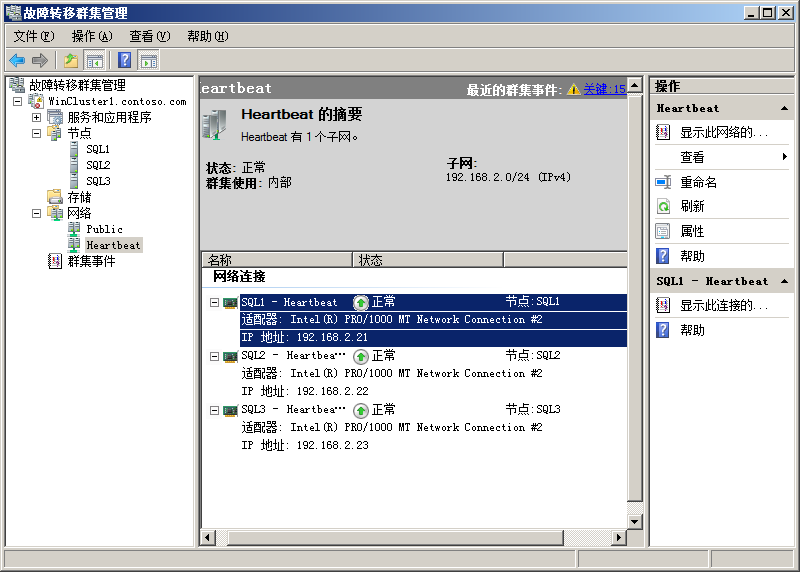Viewport: 800px width, 572px height.
Task: Collapse the 节点 tree node
Action: [37, 133]
